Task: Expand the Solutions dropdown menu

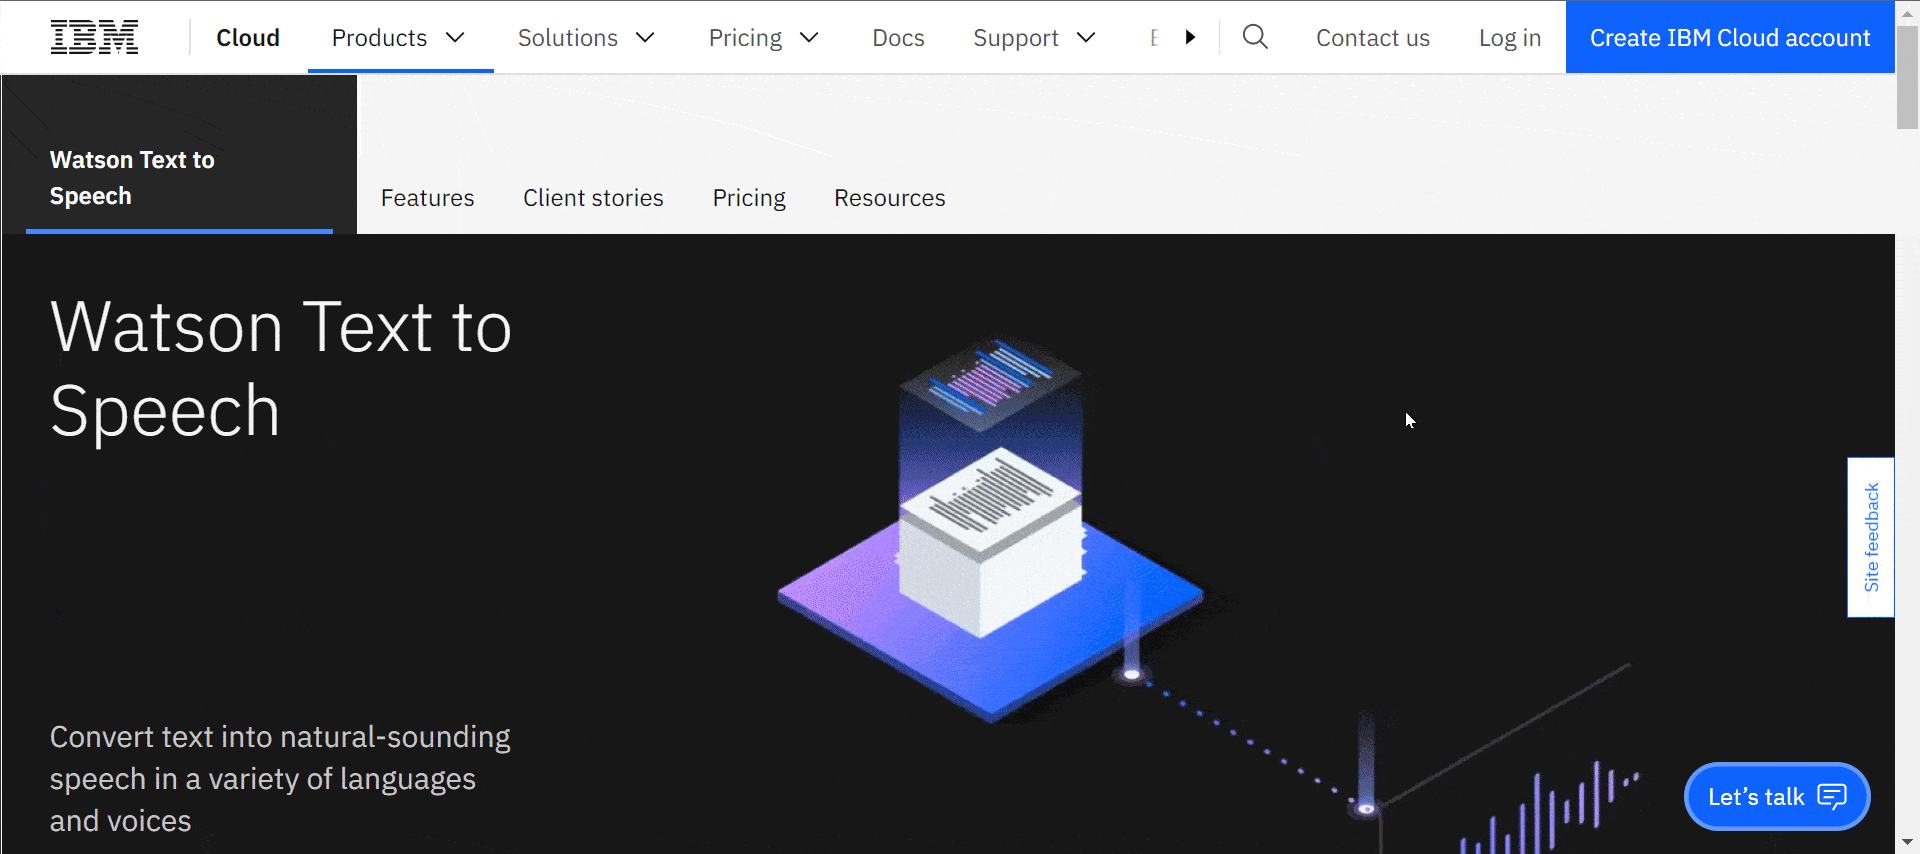Action: [x=587, y=38]
